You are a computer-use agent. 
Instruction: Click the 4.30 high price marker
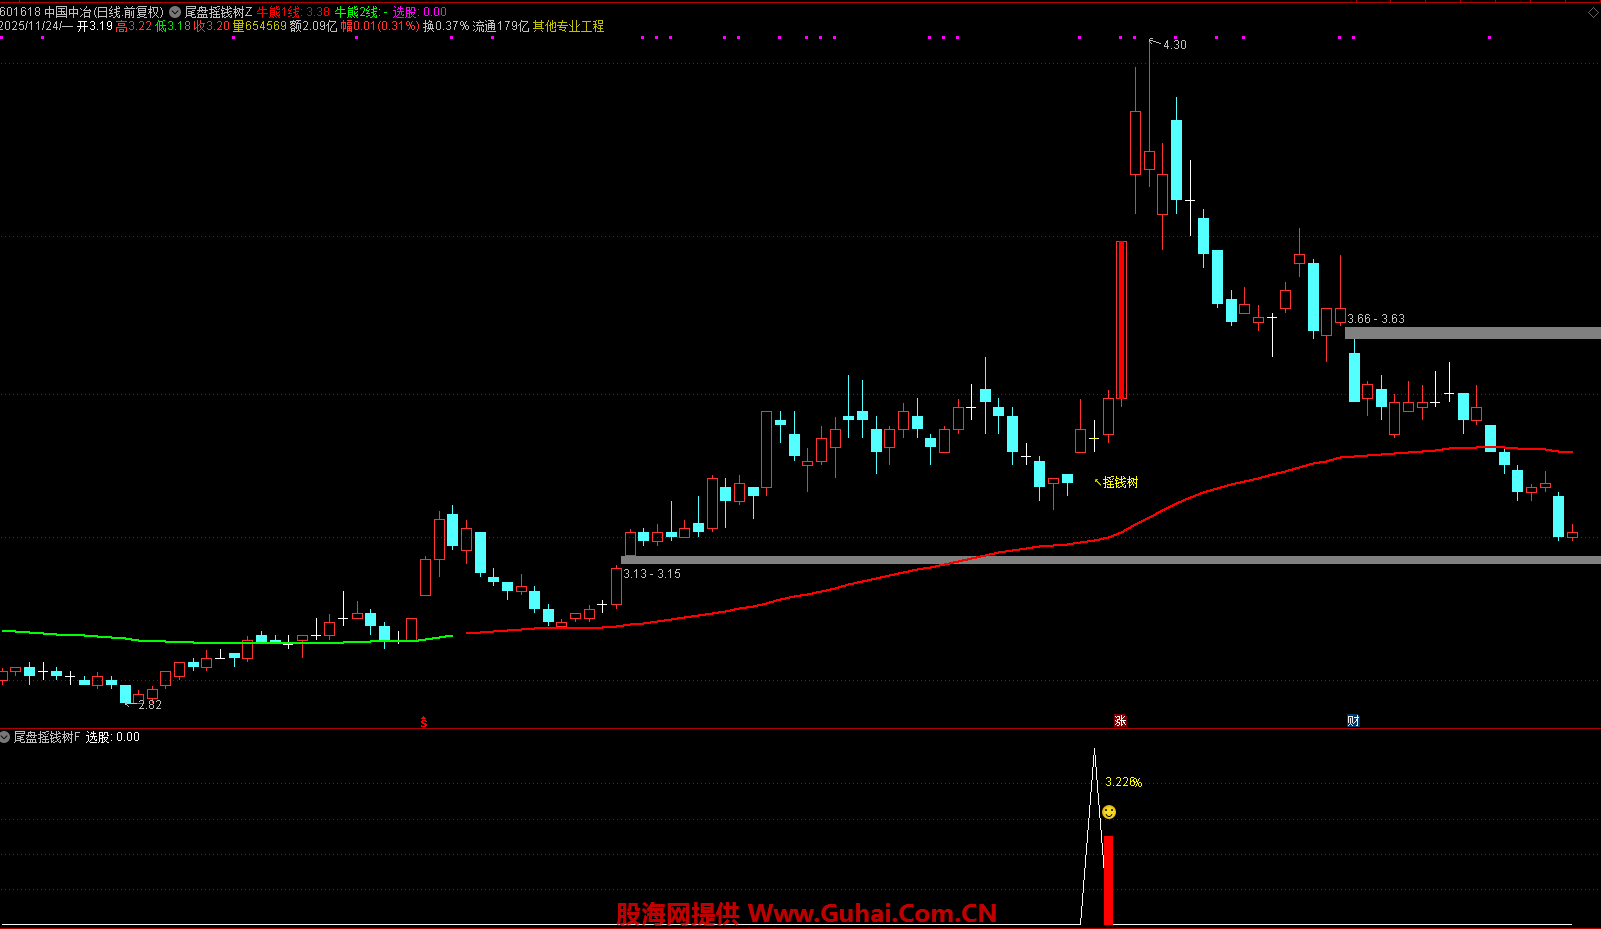1174,45
